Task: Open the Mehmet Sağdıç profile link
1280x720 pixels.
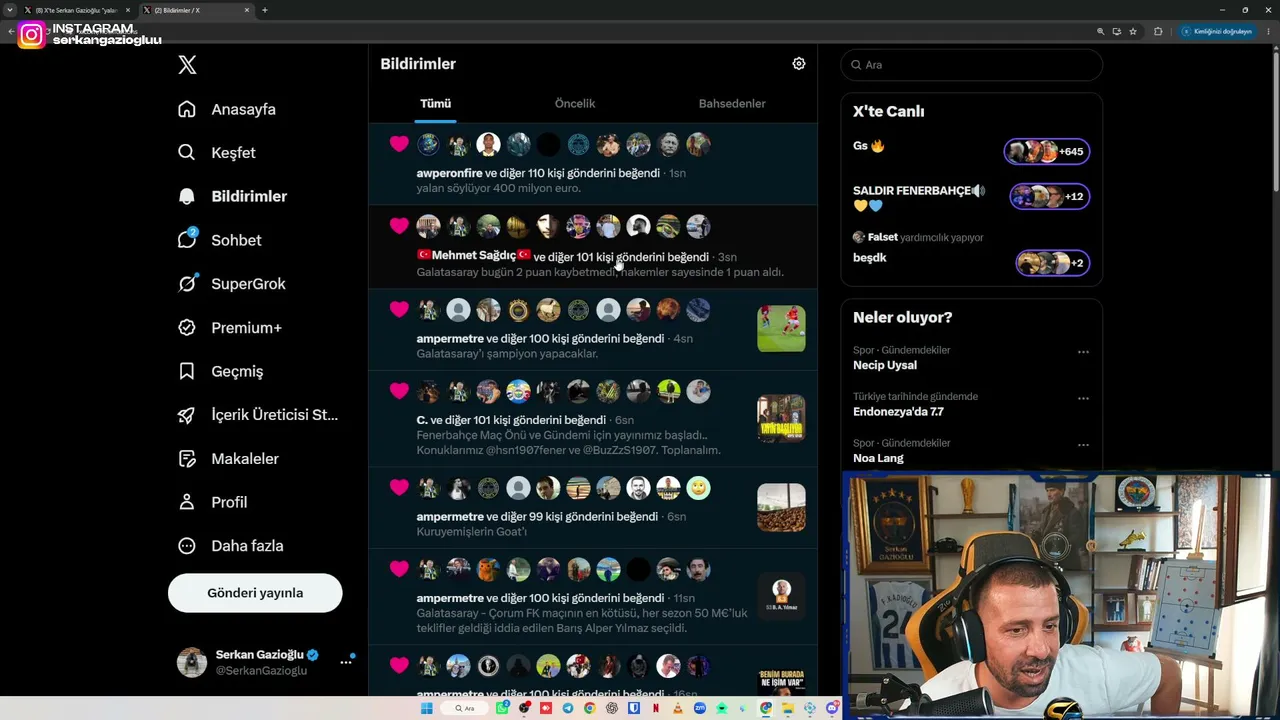Action: click(x=474, y=256)
